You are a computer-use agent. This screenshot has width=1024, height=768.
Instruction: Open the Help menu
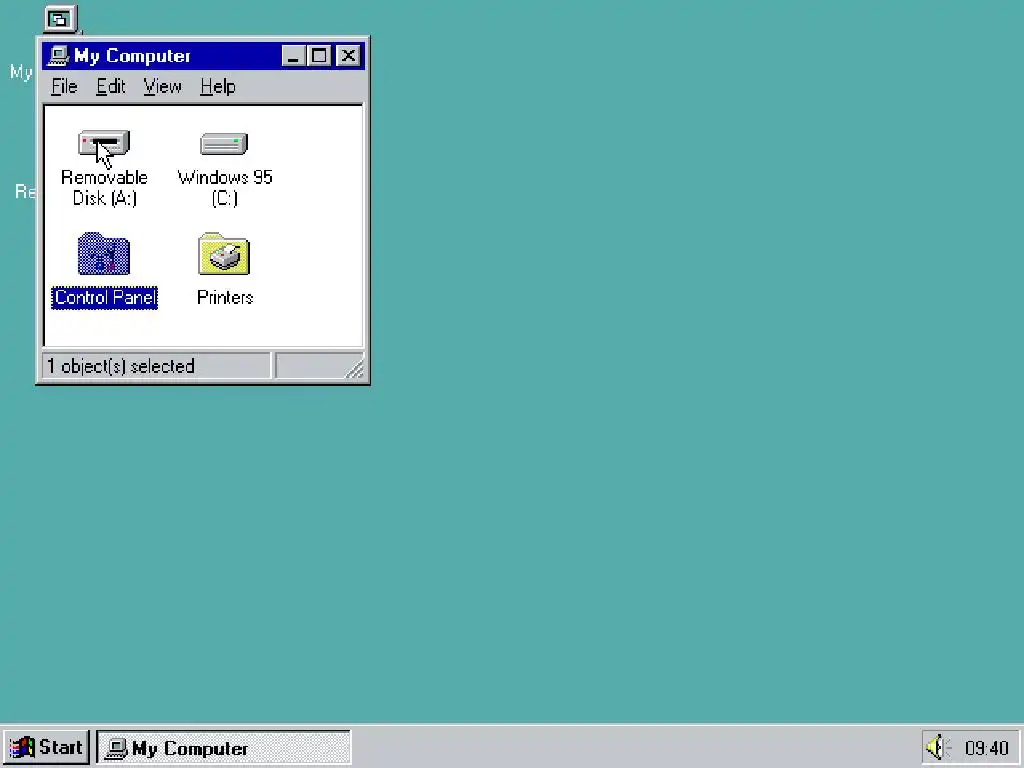(217, 86)
